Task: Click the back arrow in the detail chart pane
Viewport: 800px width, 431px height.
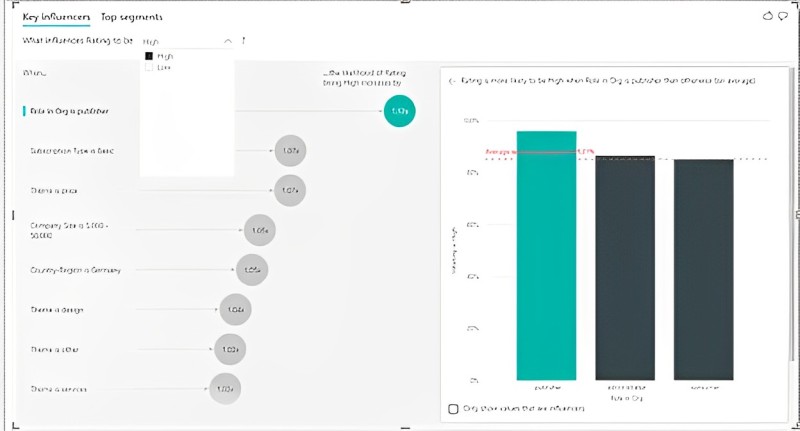Action: pos(452,81)
